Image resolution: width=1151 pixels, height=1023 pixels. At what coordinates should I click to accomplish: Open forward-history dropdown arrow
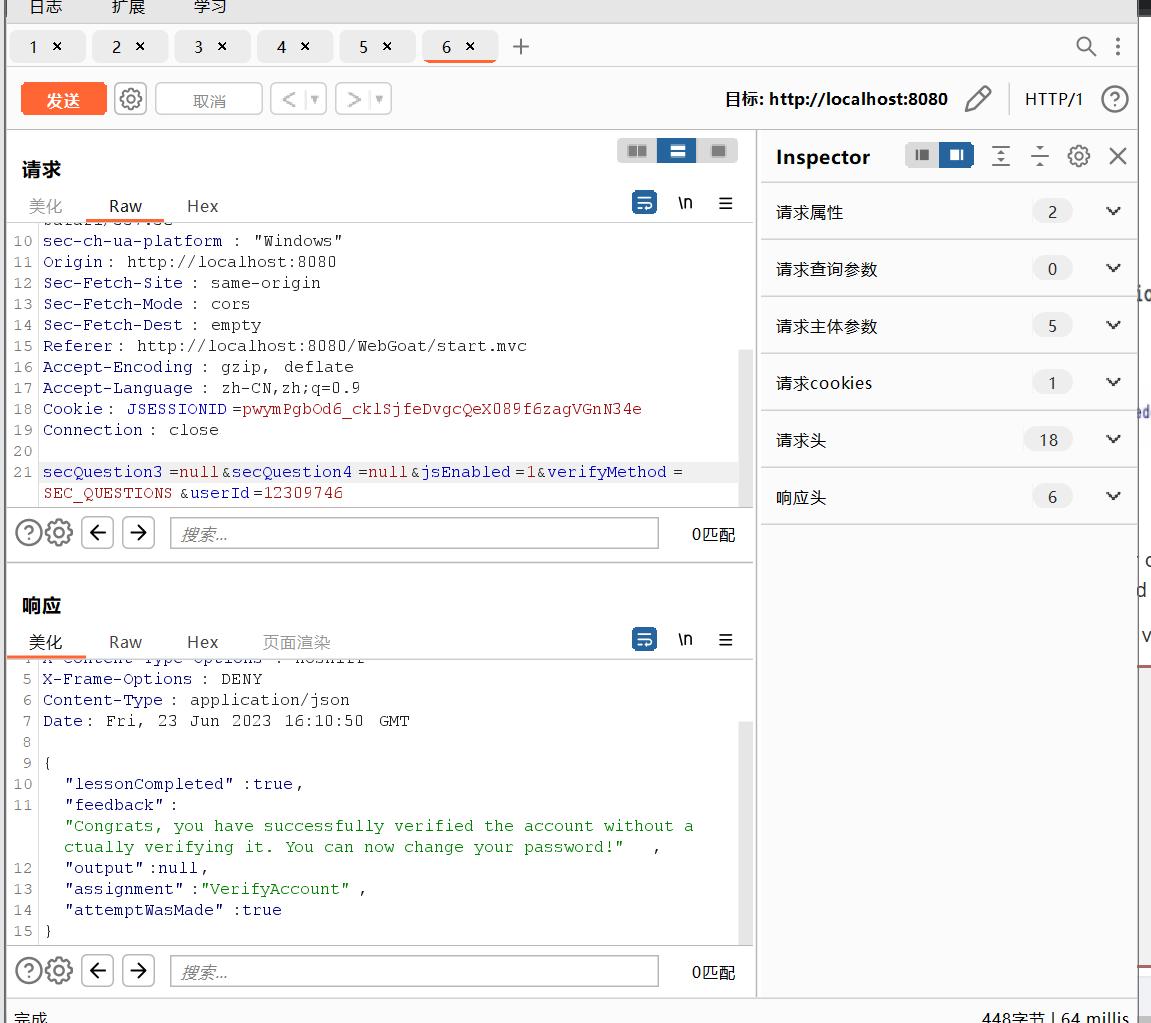click(x=380, y=99)
